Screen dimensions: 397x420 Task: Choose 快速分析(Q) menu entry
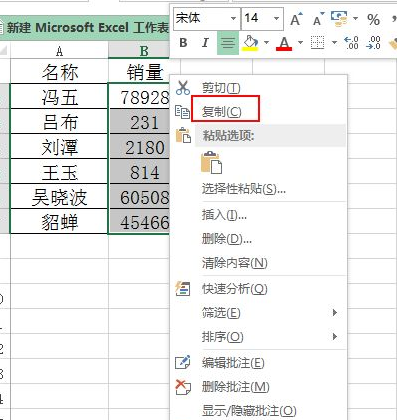[235, 289]
